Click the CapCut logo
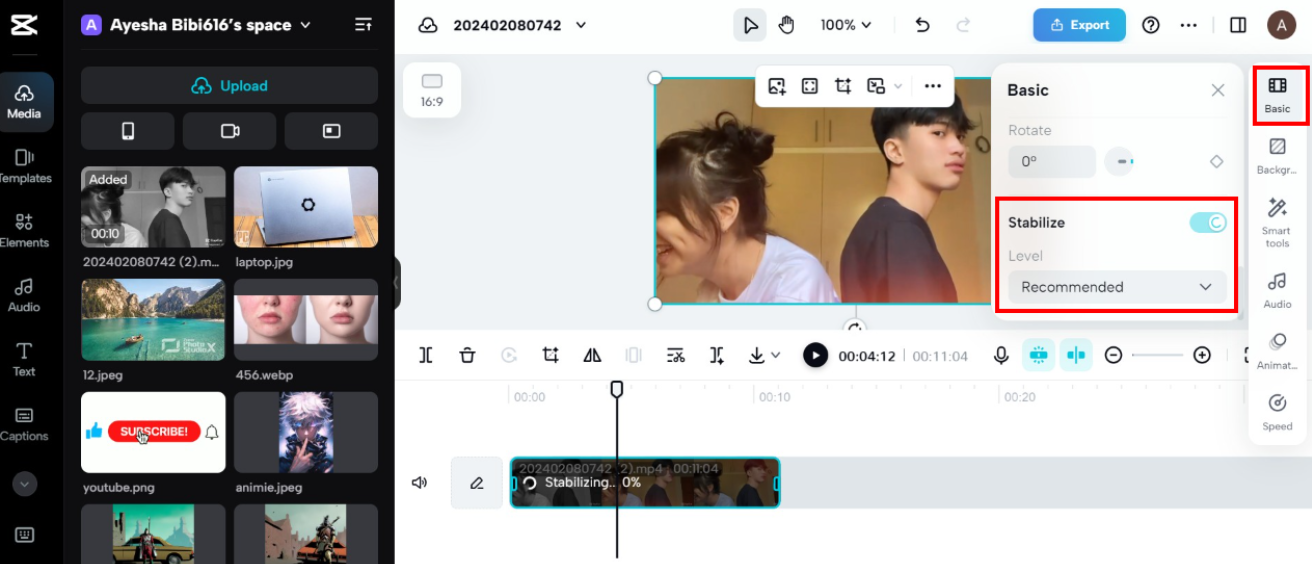This screenshot has width=1312, height=564. pos(25,24)
